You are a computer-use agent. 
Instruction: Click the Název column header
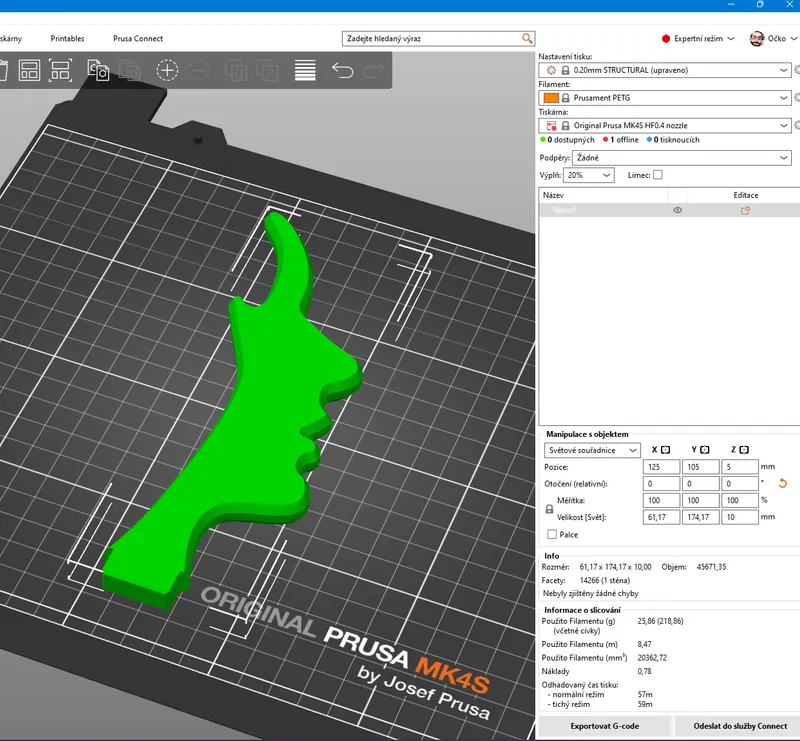(x=553, y=195)
